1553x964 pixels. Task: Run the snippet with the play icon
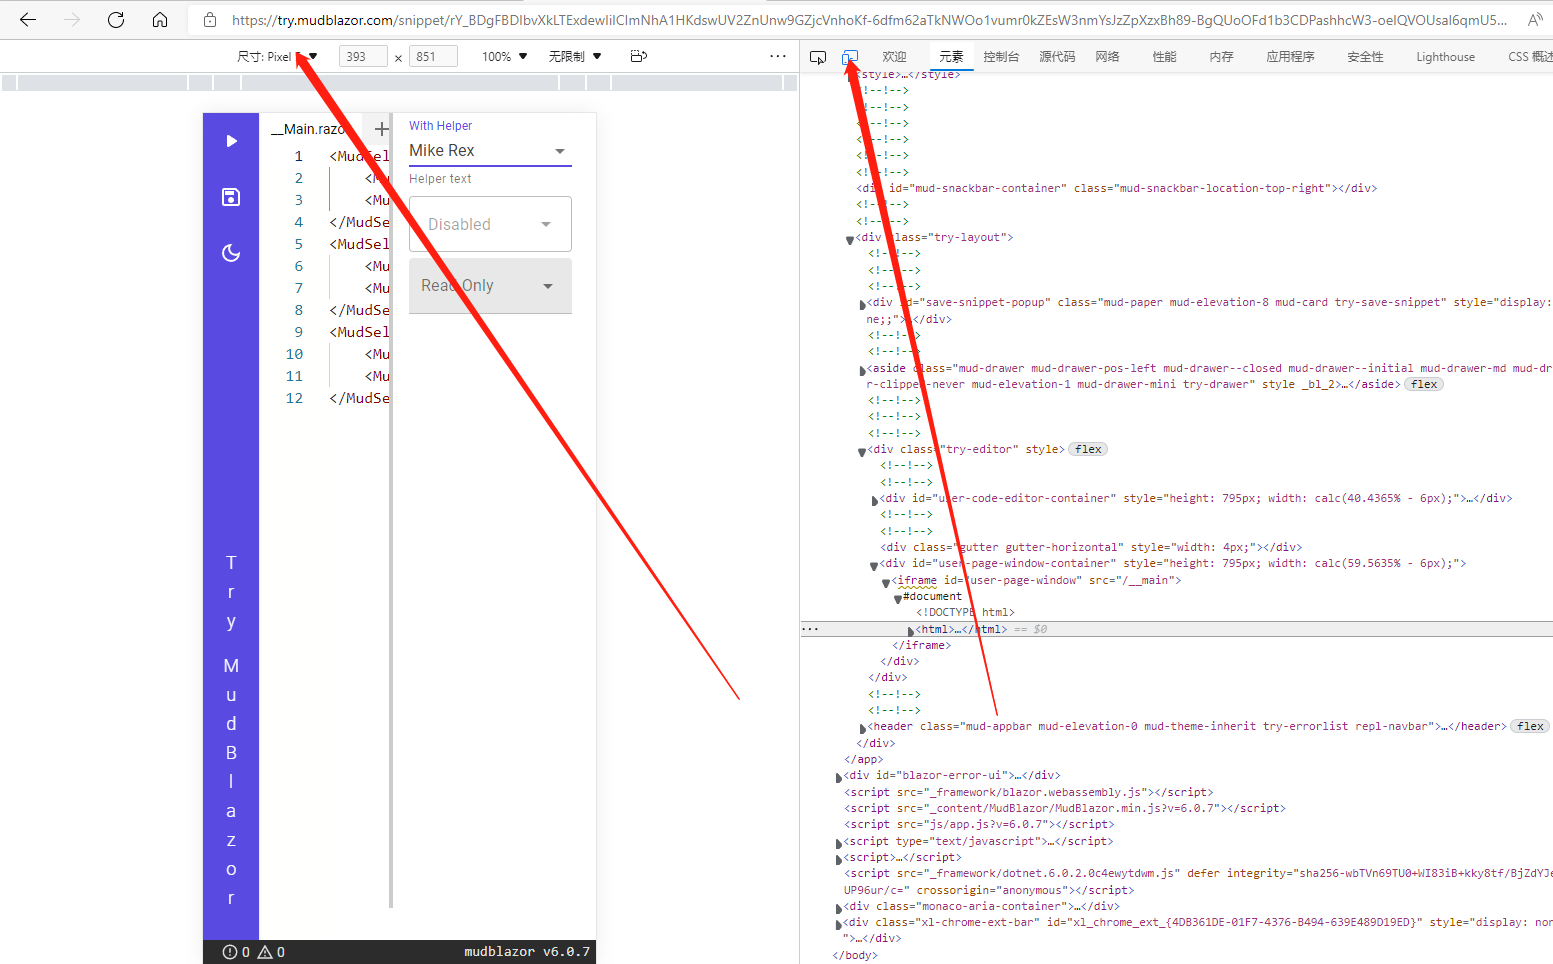coord(231,141)
